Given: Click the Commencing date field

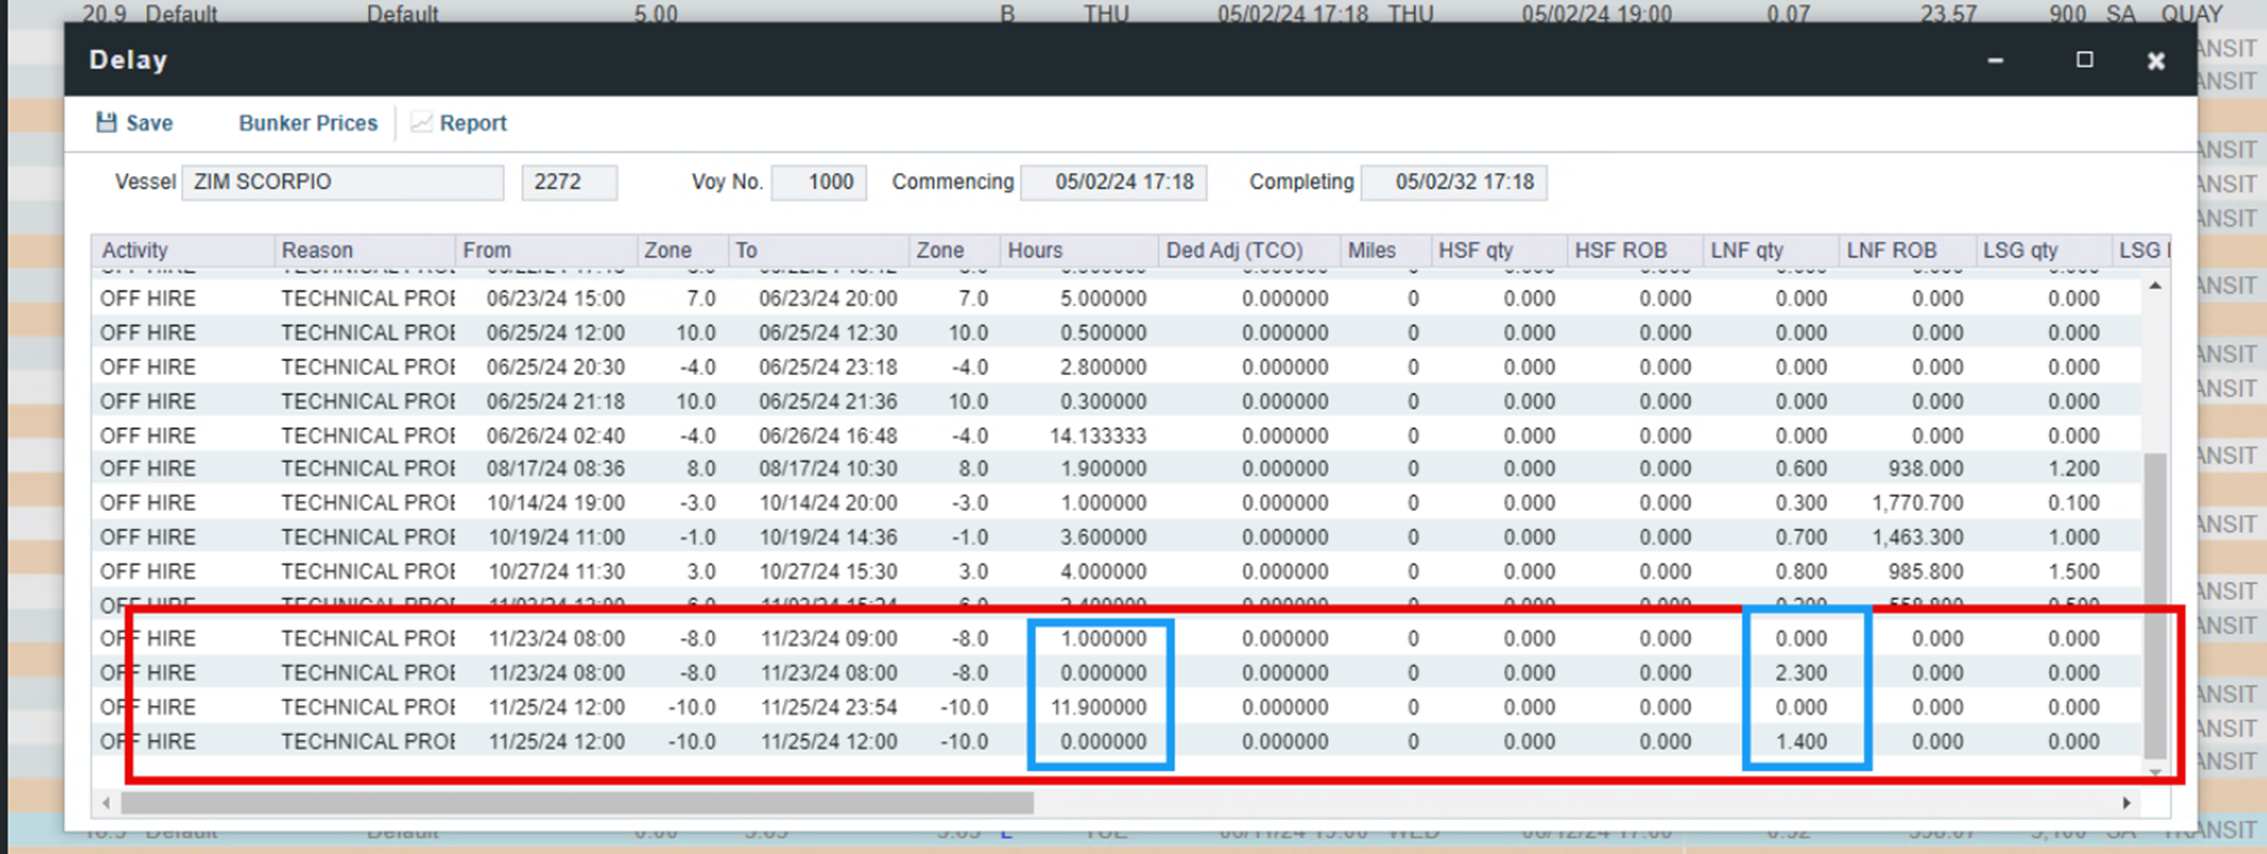Looking at the screenshot, I should pyautogui.click(x=1113, y=182).
